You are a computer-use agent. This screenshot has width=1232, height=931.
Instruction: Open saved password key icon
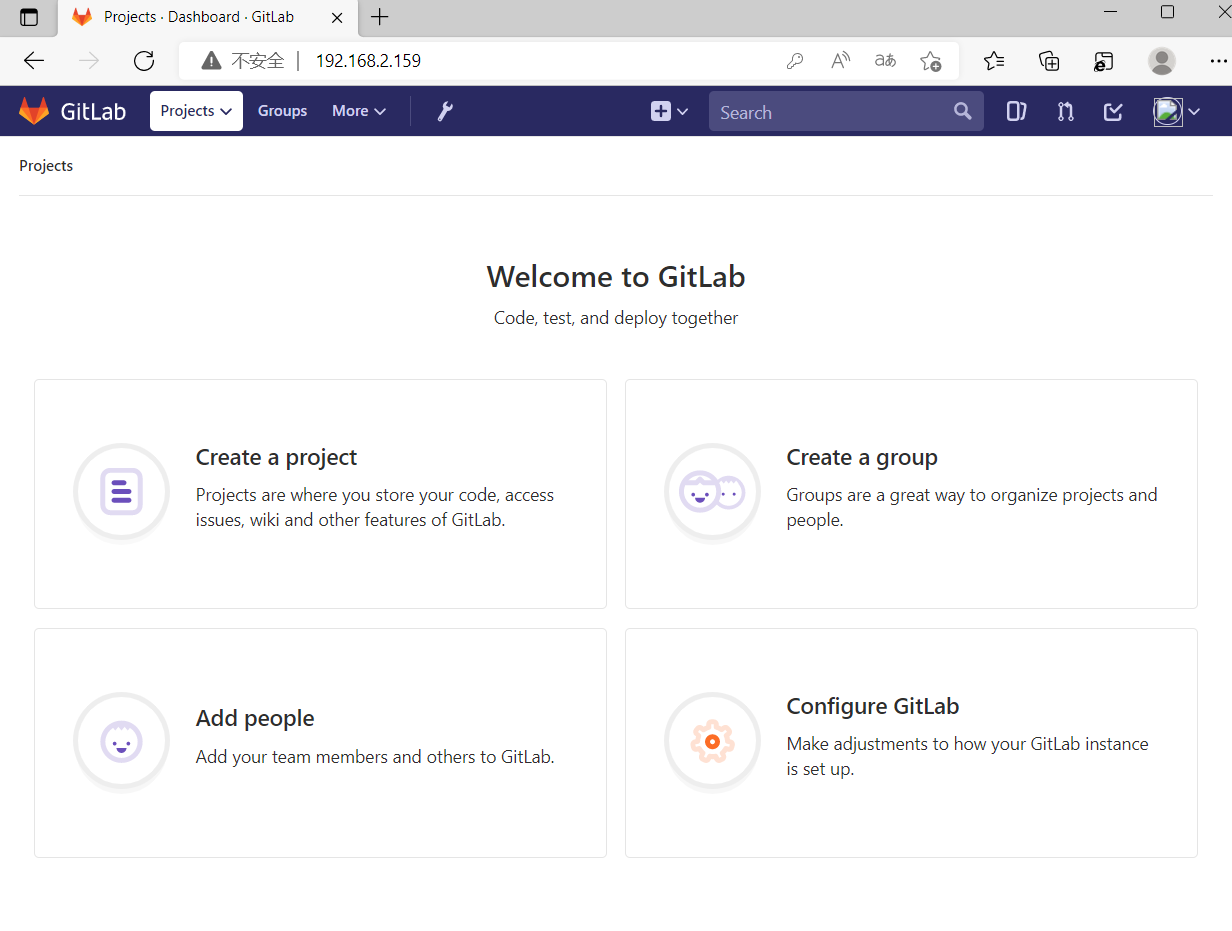795,61
